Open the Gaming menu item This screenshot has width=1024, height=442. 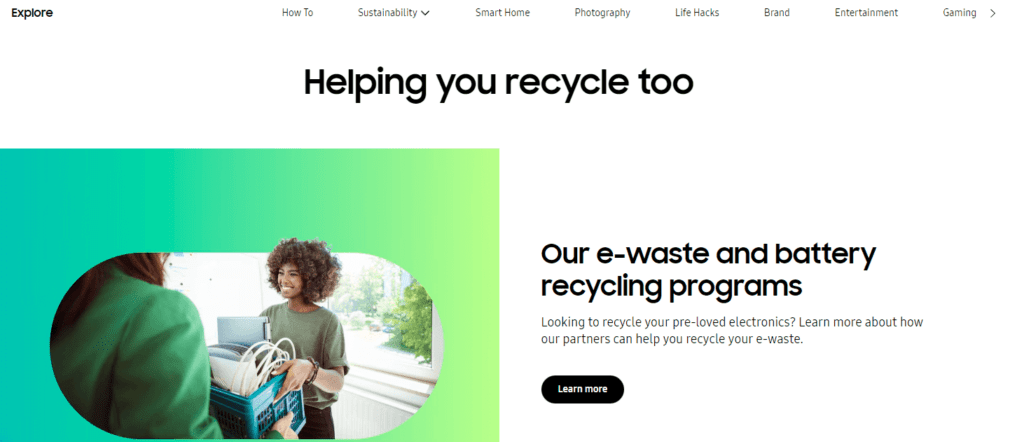(959, 12)
